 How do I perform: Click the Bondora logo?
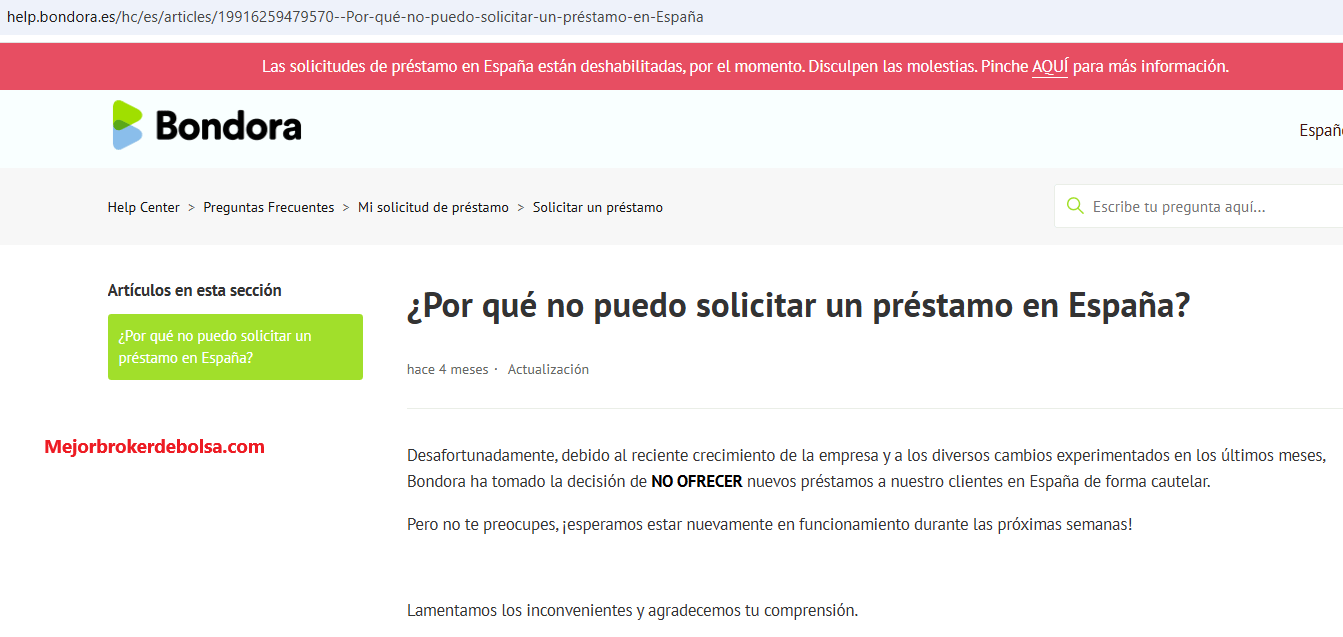[207, 125]
